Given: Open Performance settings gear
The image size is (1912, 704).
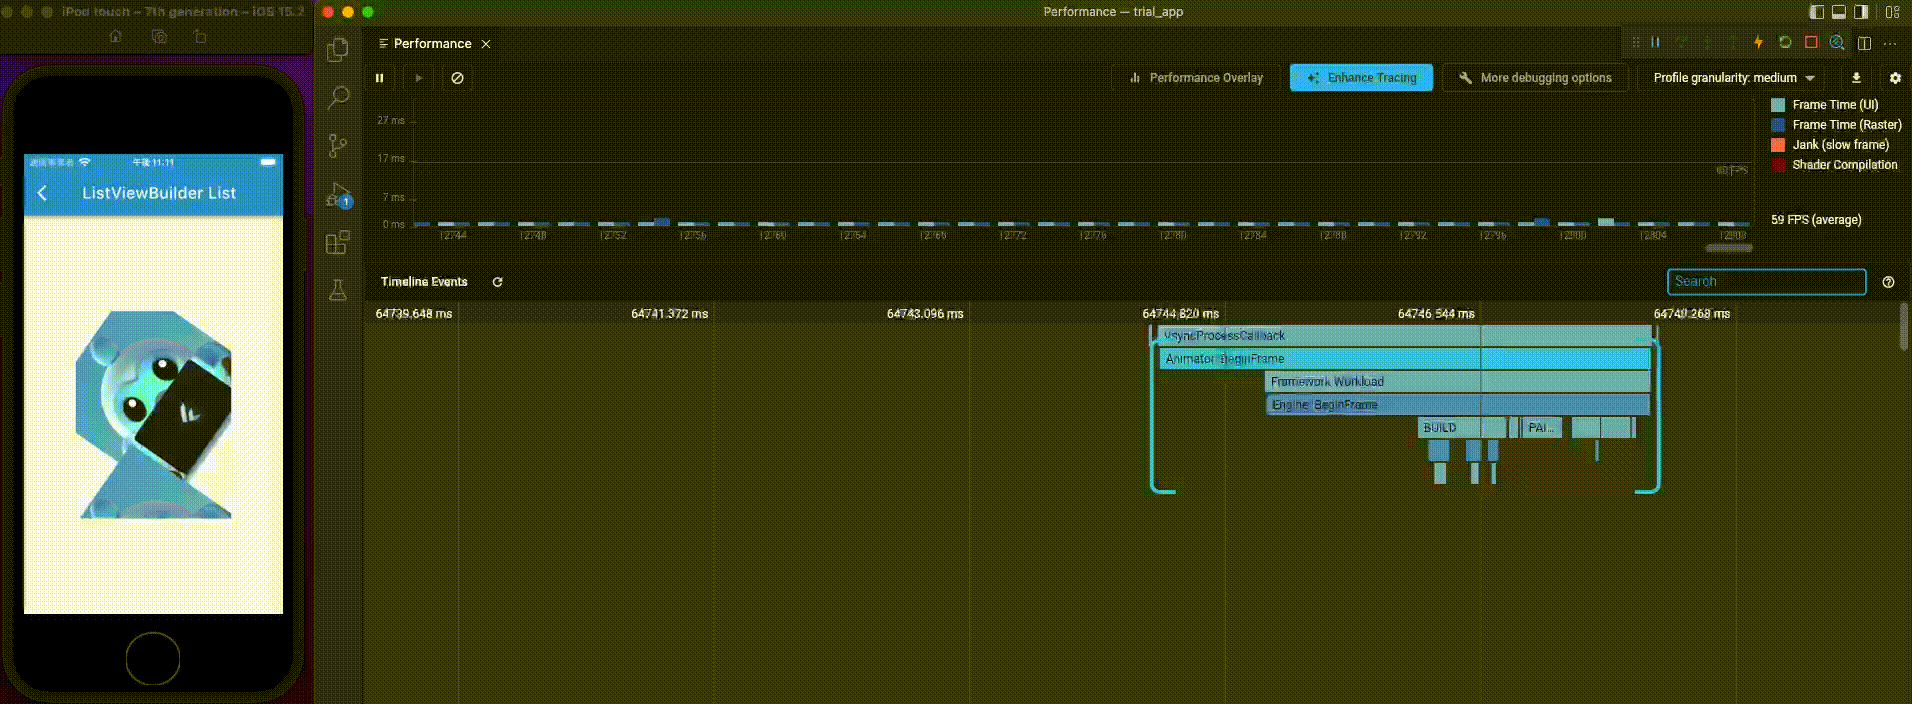Looking at the screenshot, I should 1894,78.
